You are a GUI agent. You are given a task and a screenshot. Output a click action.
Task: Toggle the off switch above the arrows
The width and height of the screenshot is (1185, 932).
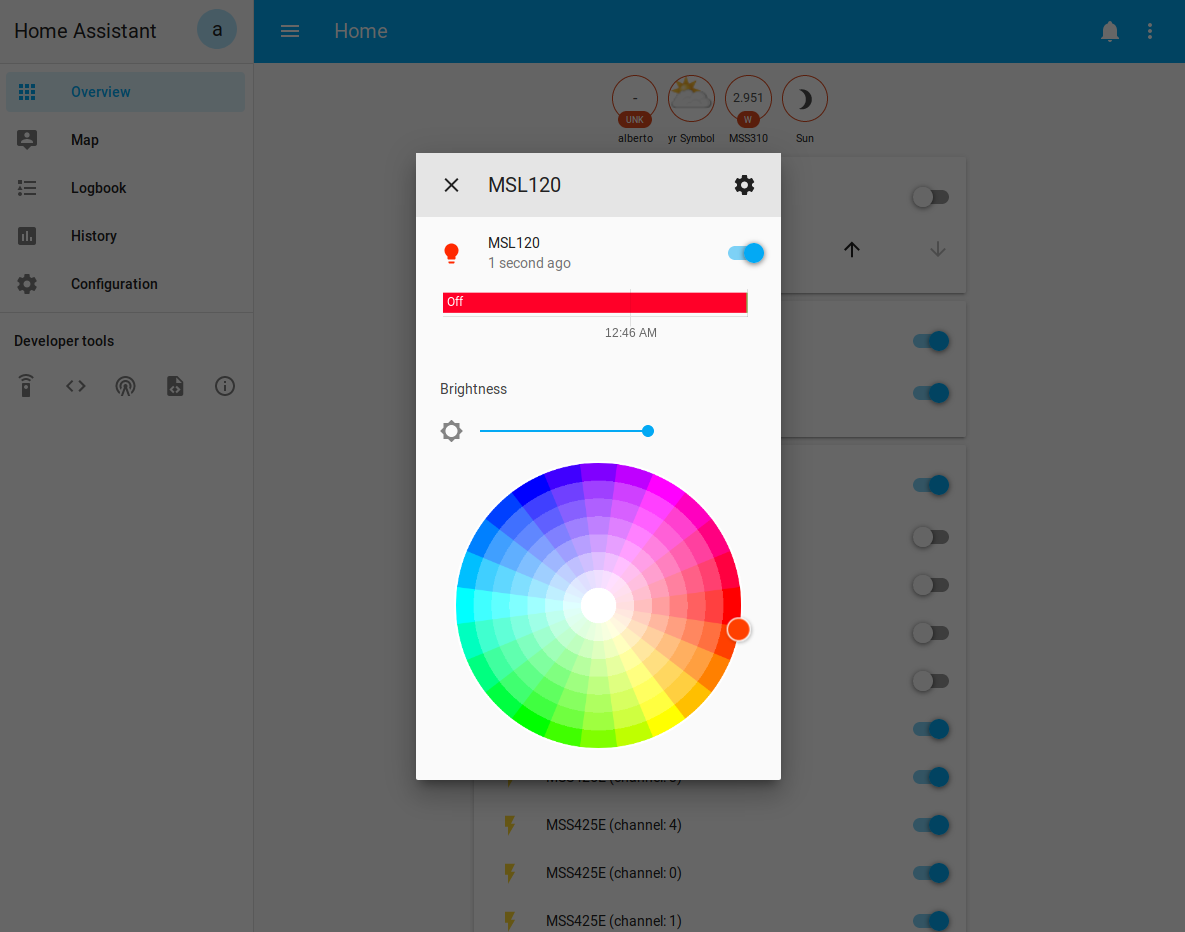pos(930,197)
